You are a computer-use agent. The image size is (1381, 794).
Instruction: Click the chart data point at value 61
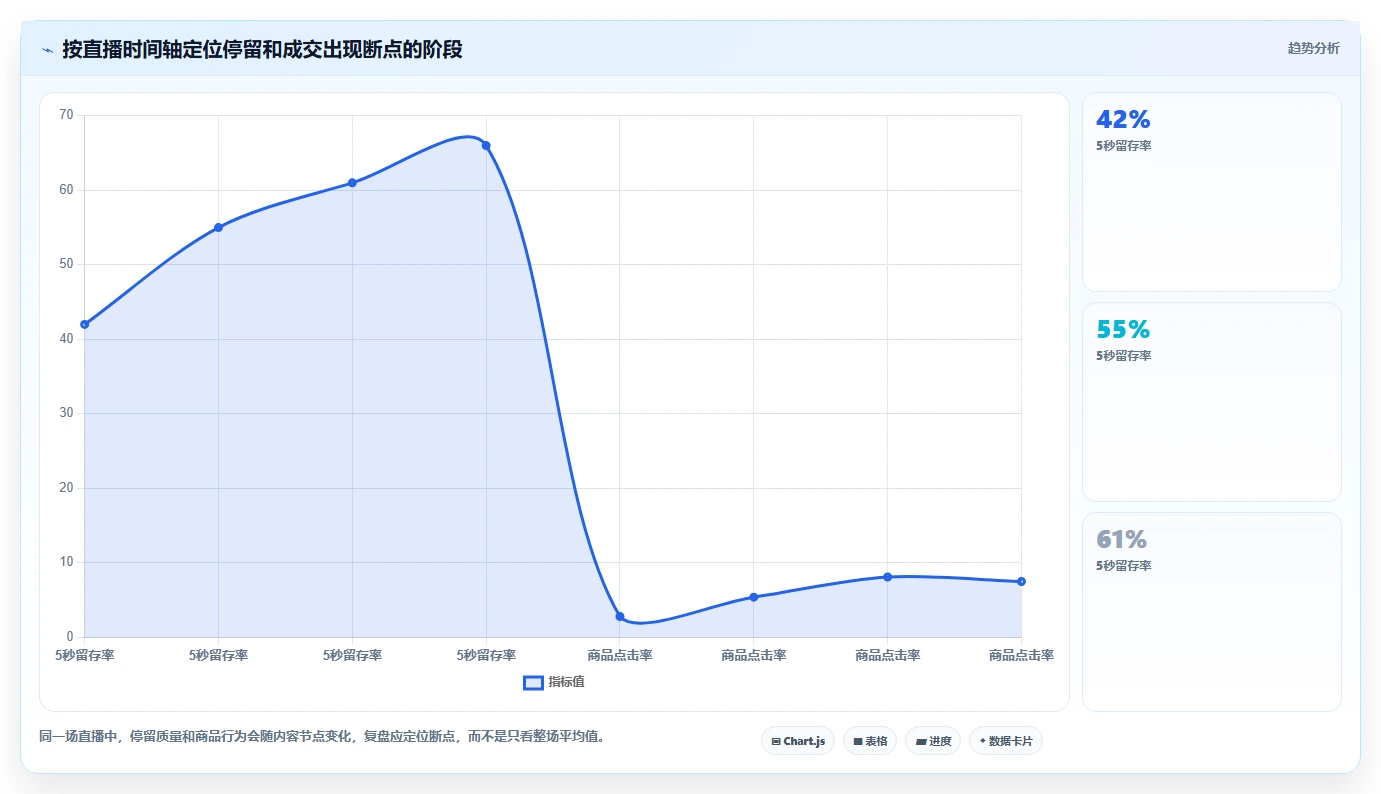point(352,183)
